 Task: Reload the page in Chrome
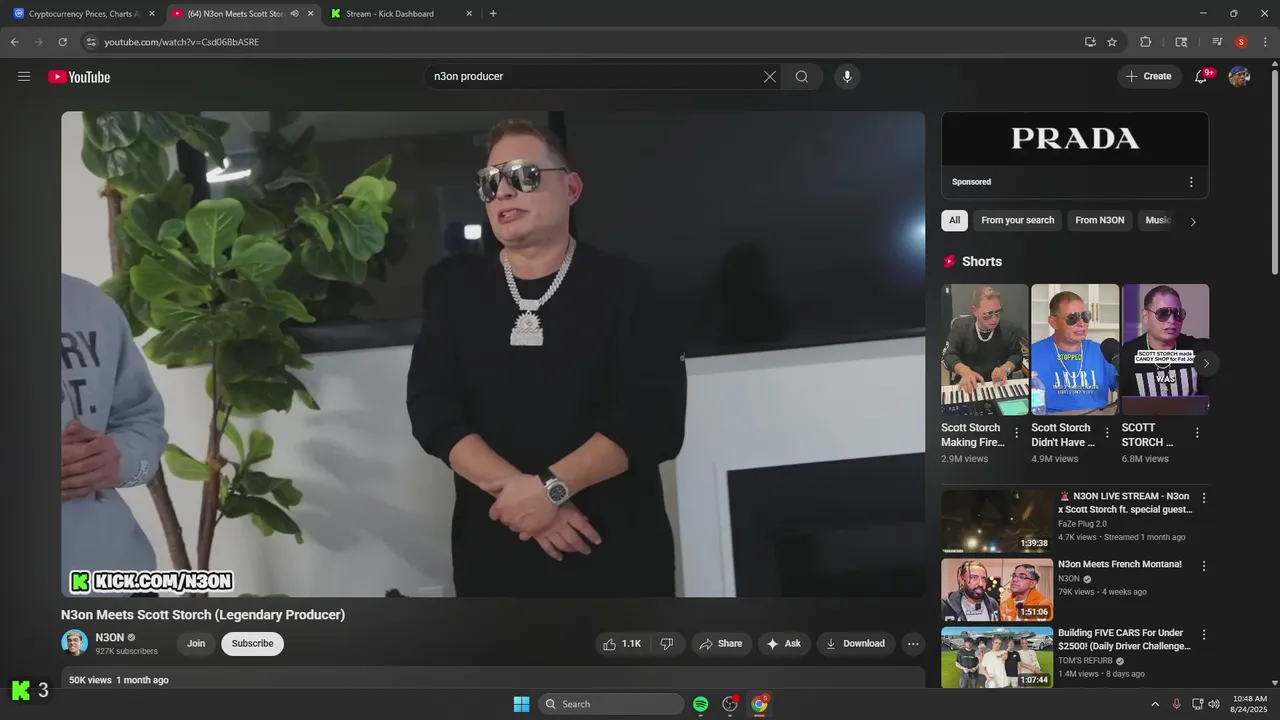[62, 42]
